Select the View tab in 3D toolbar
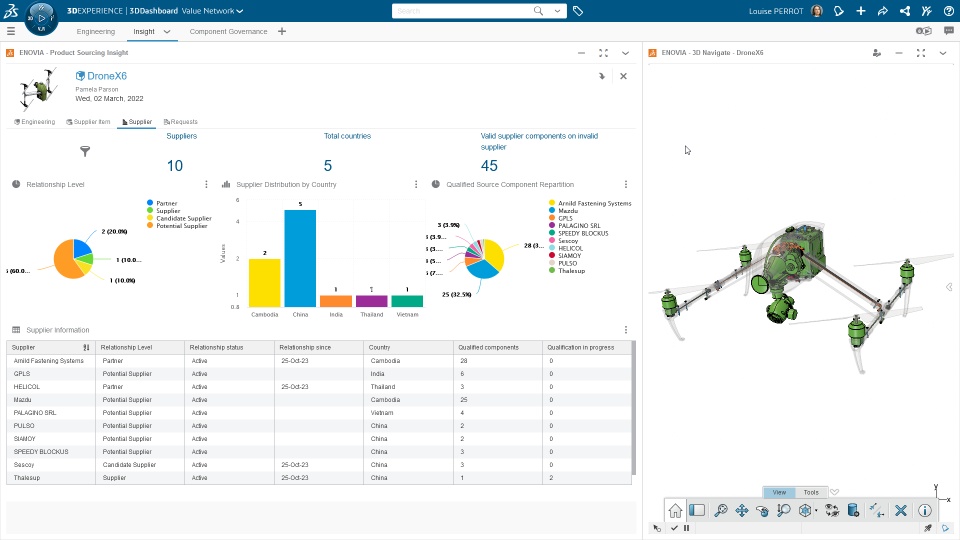The width and height of the screenshot is (960, 540). 779,492
